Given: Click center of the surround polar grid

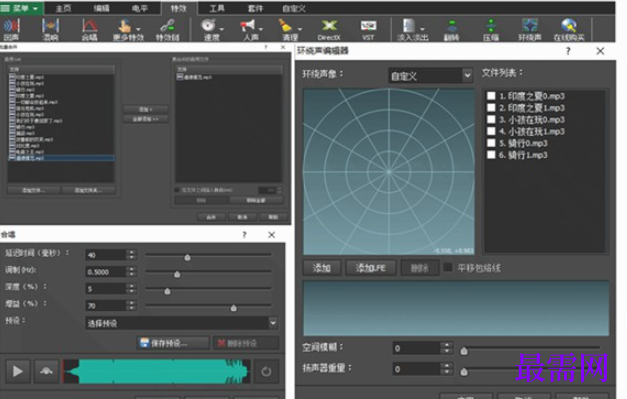Looking at the screenshot, I should (x=389, y=172).
